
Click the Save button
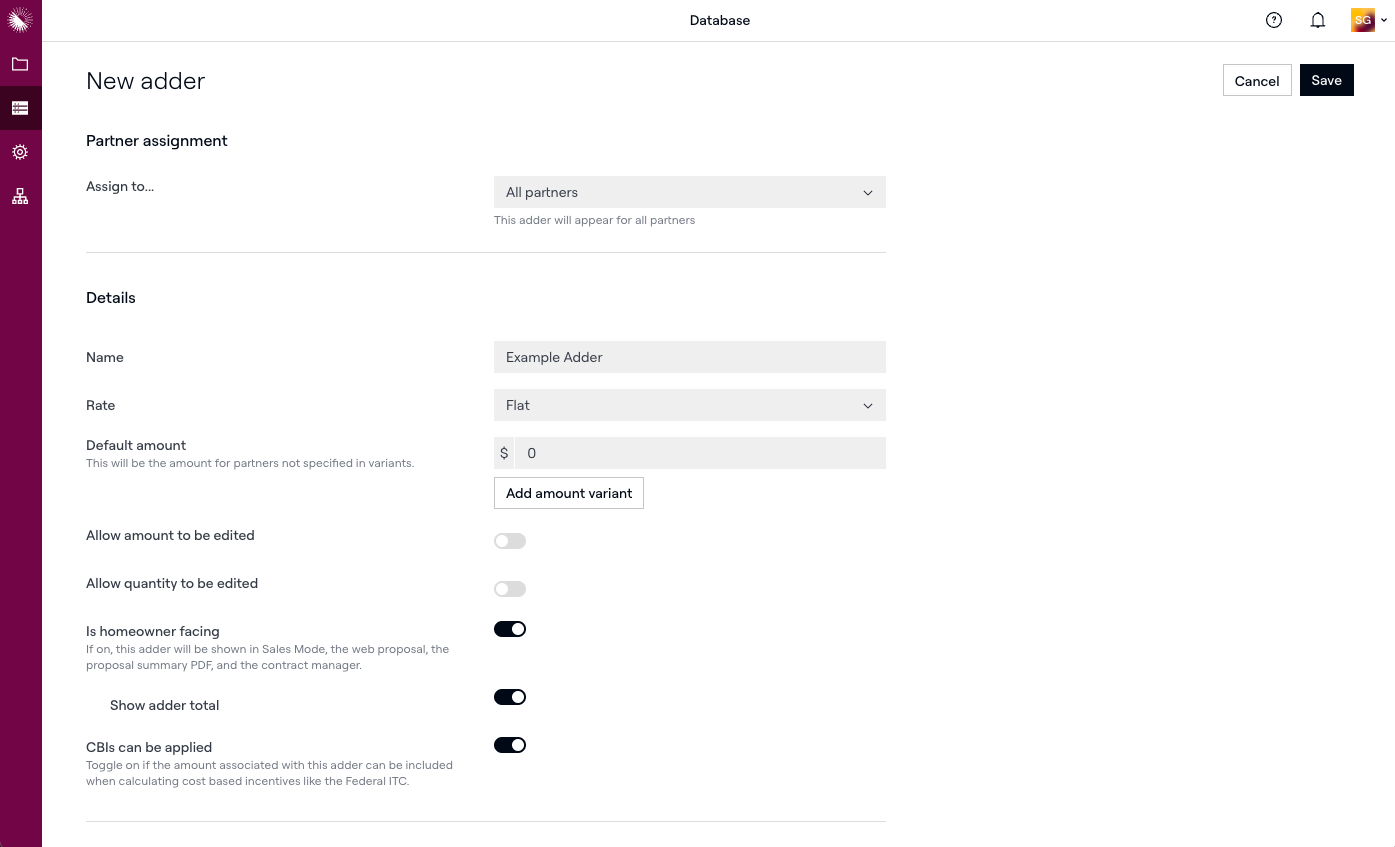click(1327, 81)
